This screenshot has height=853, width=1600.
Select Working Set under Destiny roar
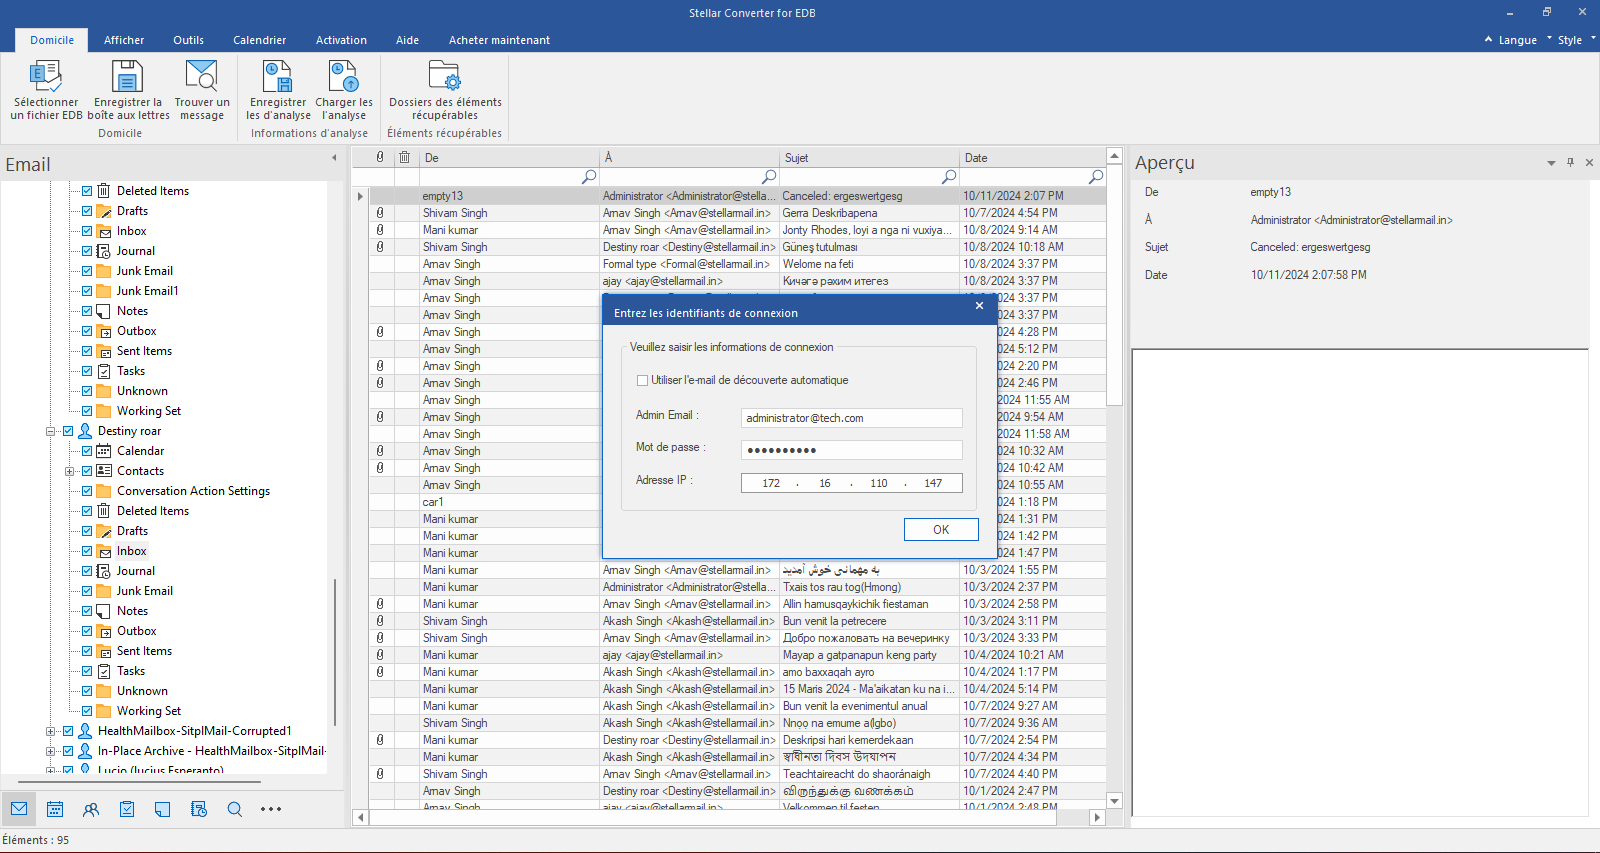149,711
